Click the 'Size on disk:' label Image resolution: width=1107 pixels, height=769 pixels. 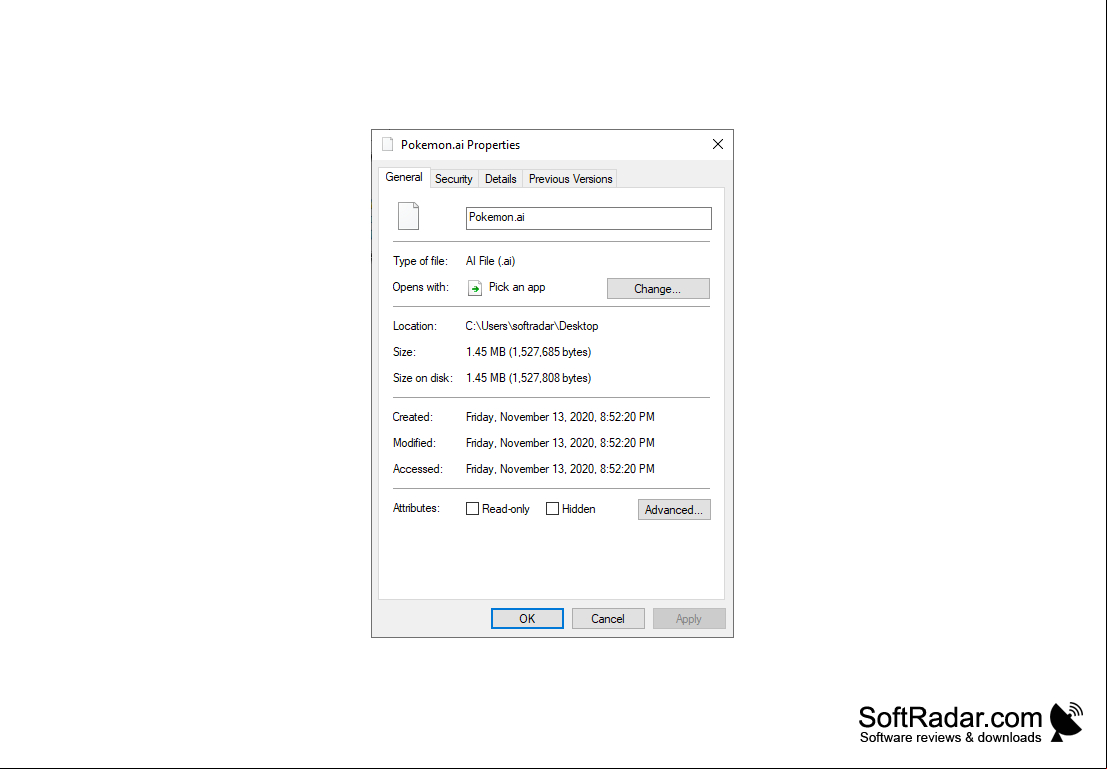pyautogui.click(x=422, y=378)
